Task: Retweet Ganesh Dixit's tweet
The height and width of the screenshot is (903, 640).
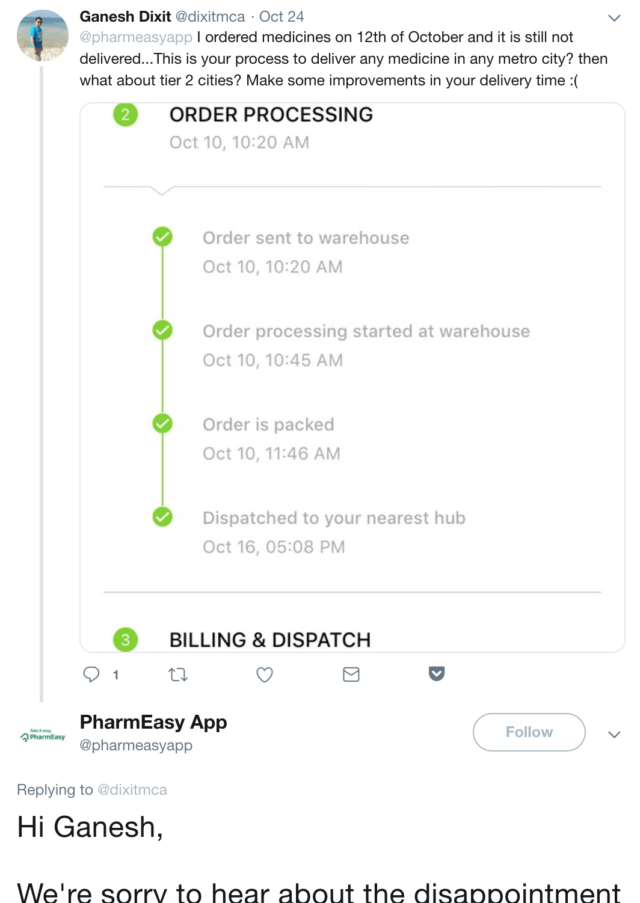Action: point(178,675)
